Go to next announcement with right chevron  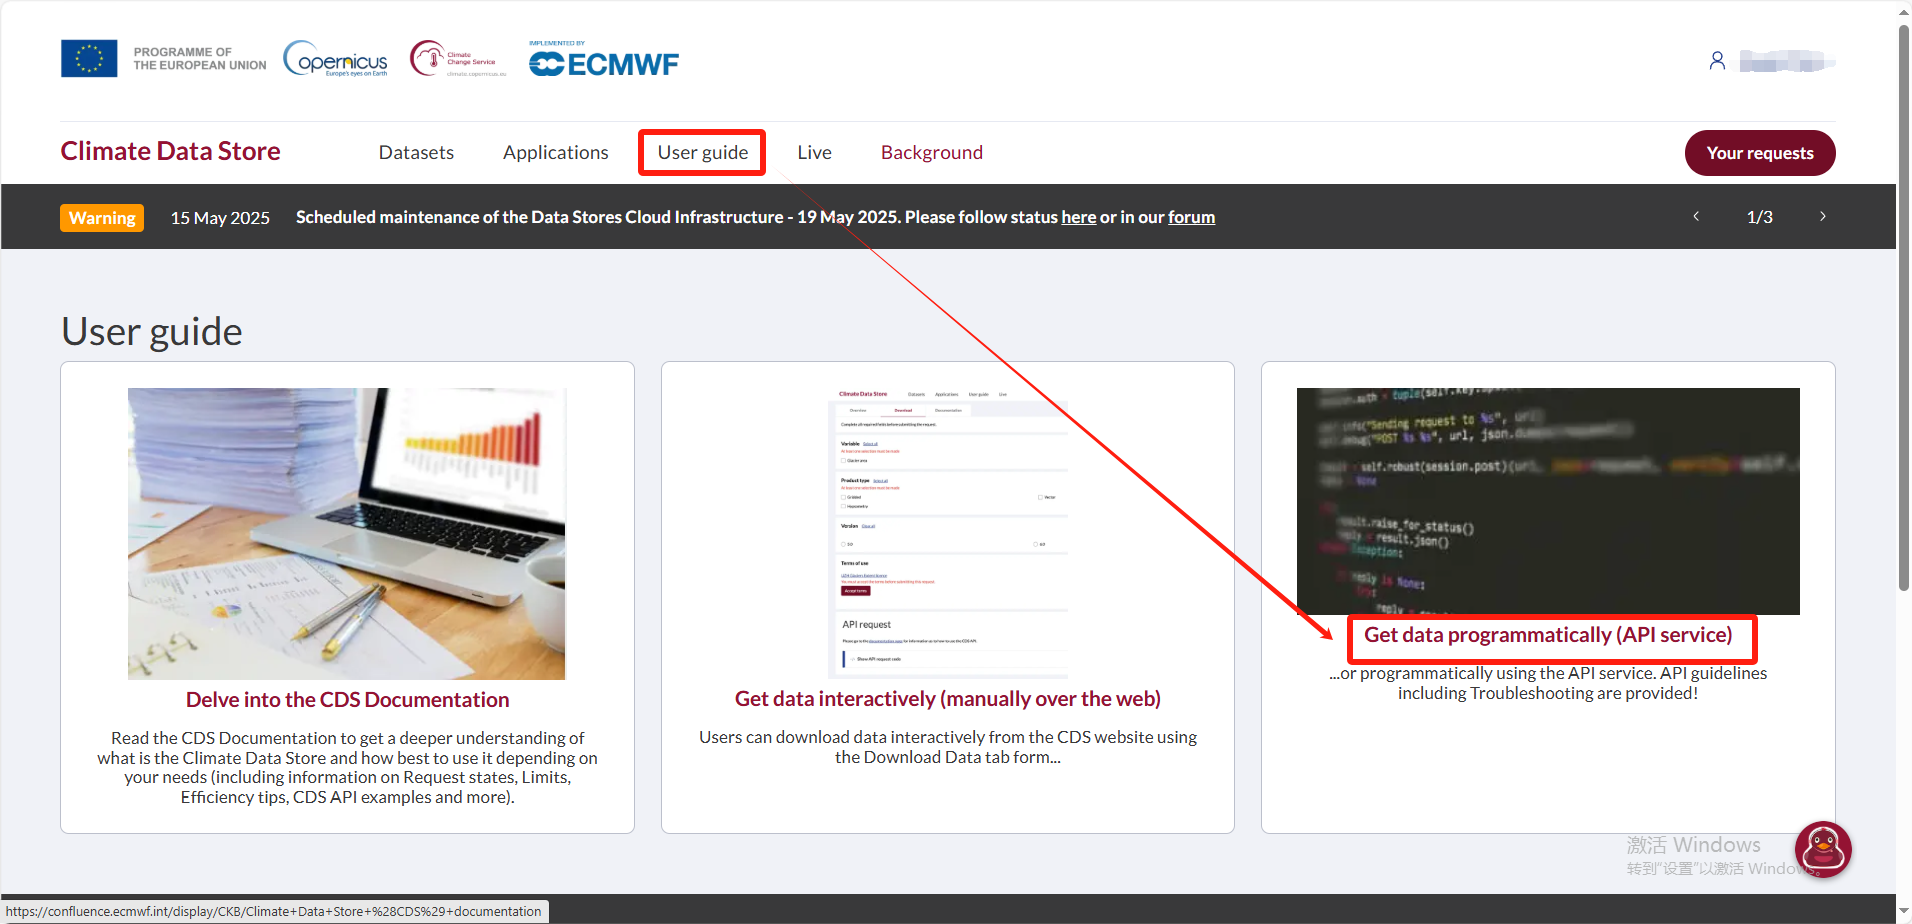coord(1823,216)
